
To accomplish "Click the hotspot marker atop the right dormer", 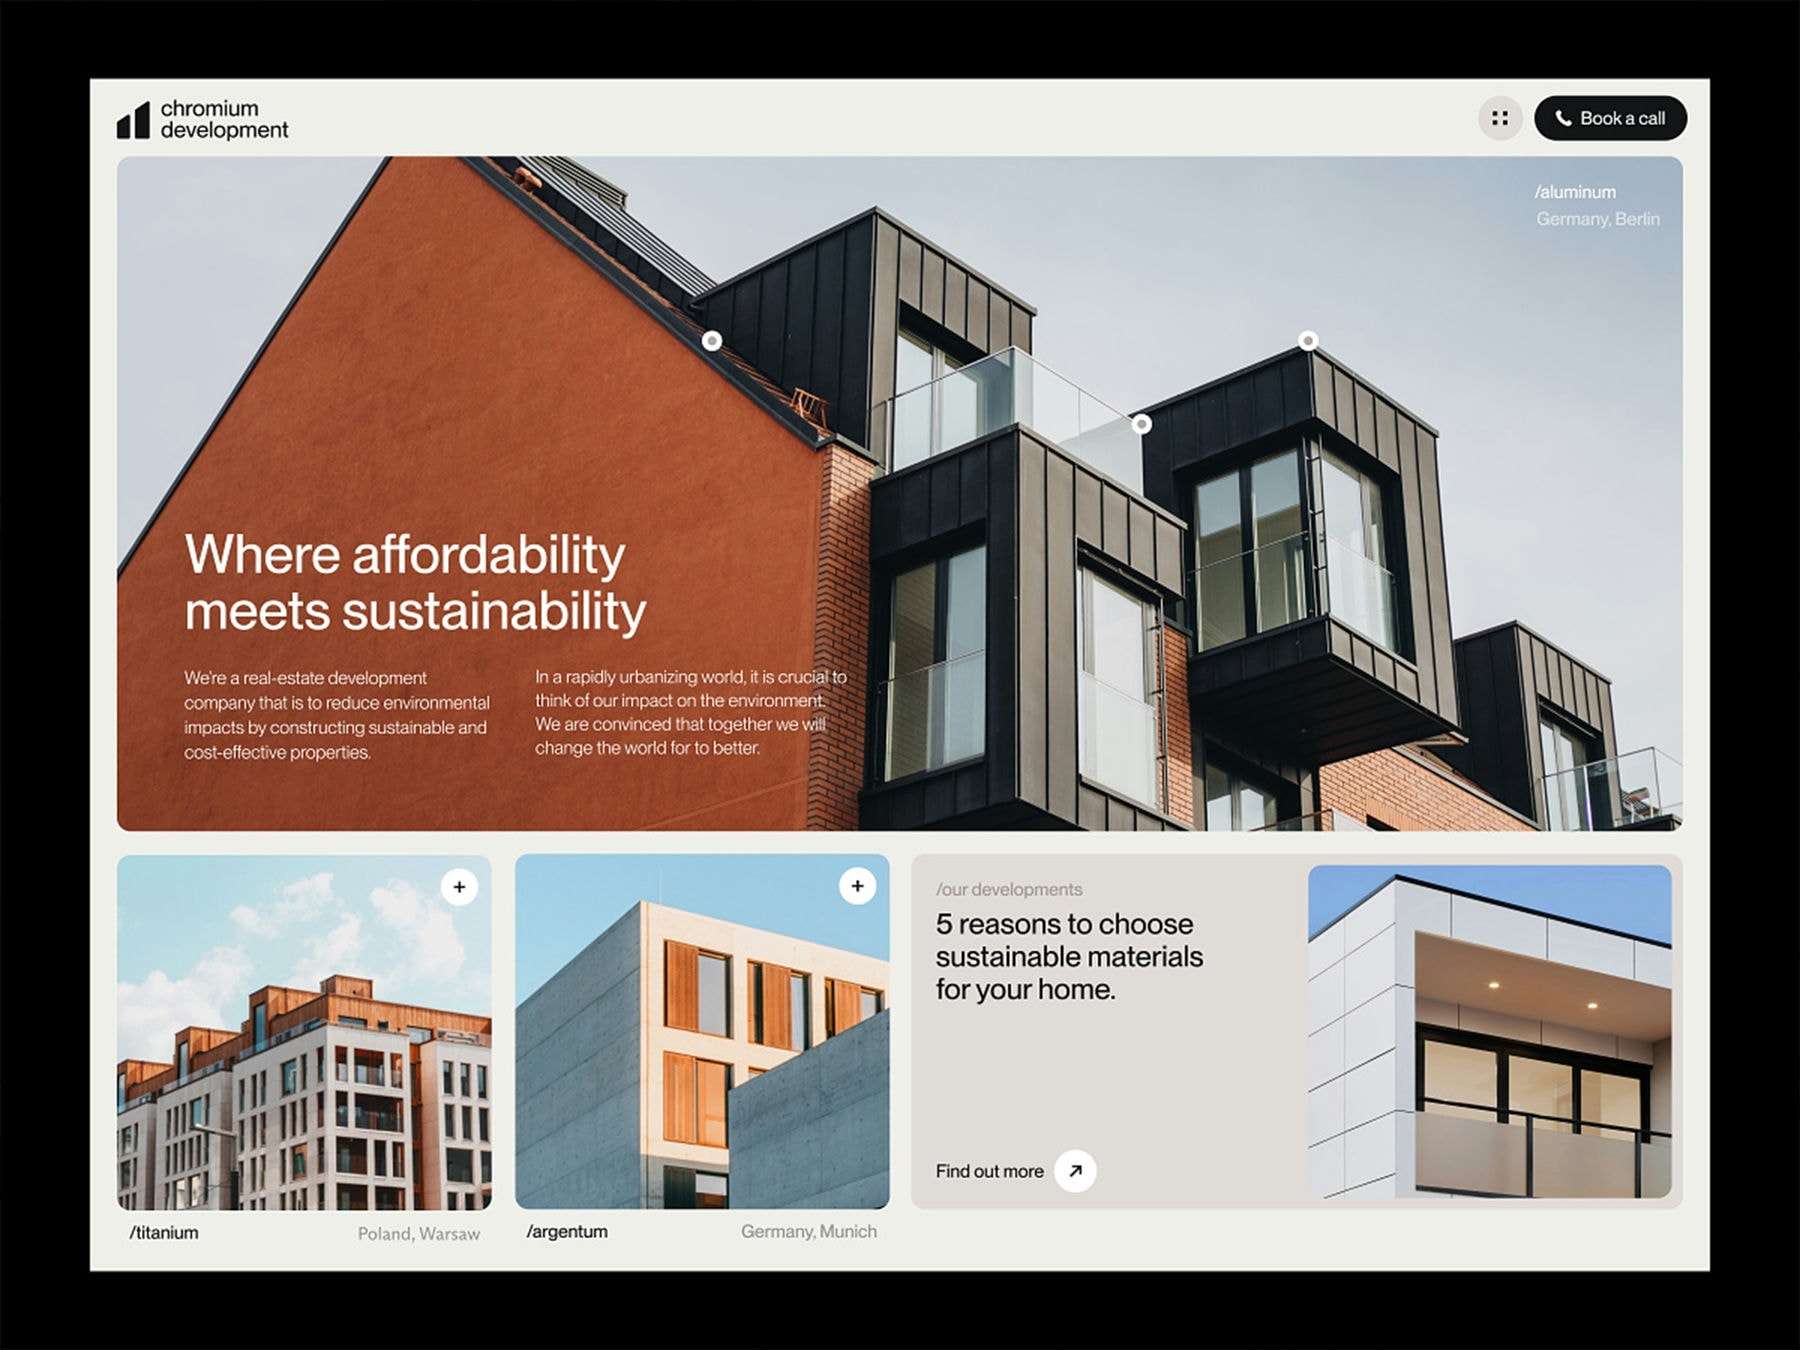I will pos(1308,341).
